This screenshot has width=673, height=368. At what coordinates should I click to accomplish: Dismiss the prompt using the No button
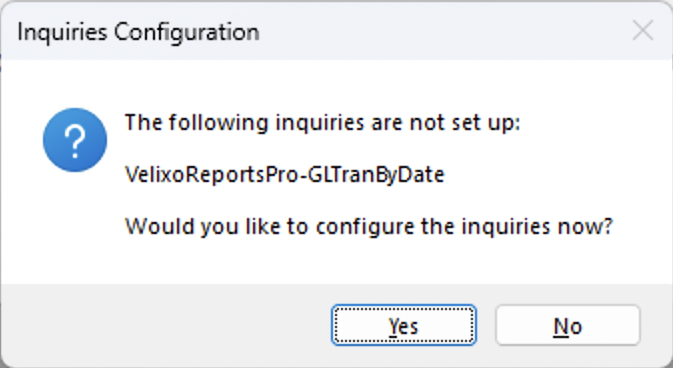point(567,325)
